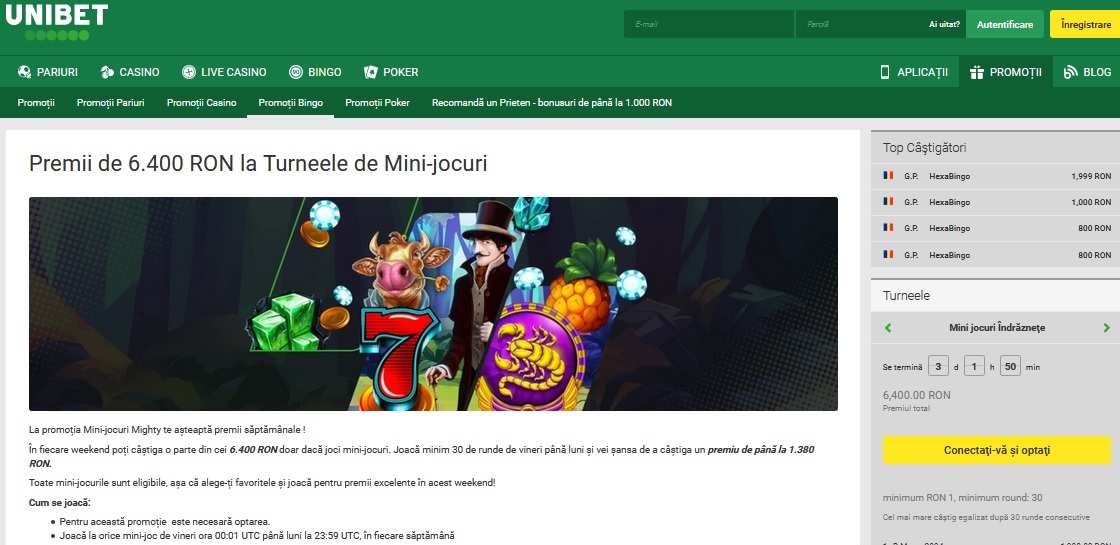Viewport: 1120px width, 545px height.
Task: Click the Live Casino roulette icon
Action: [189, 72]
